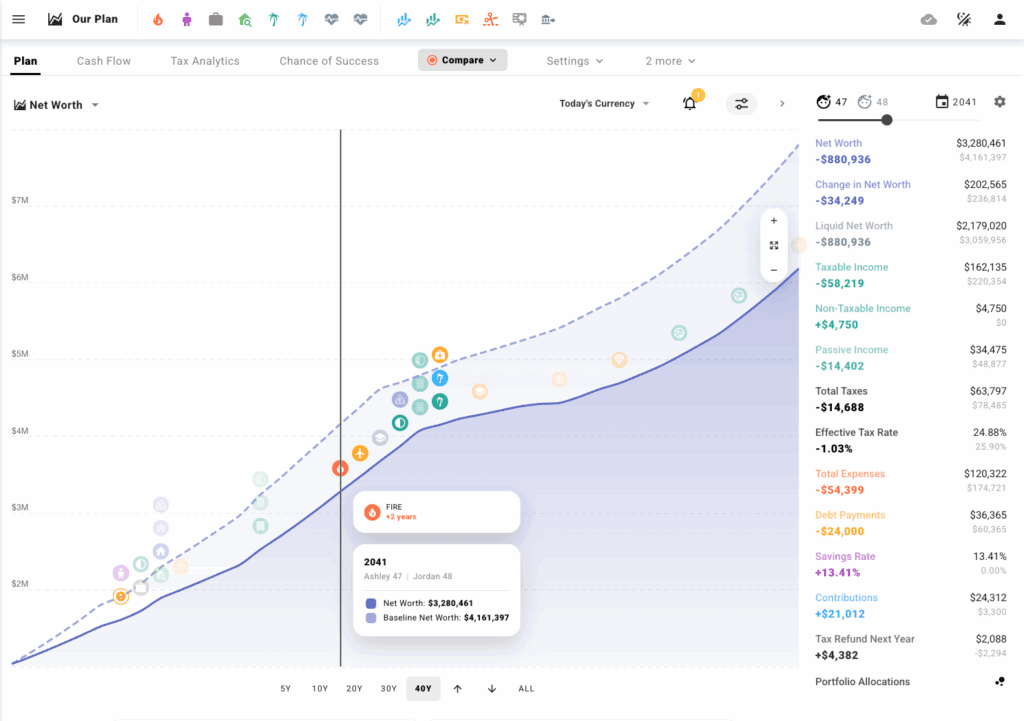
Task: Expand the Compare dropdown
Action: click(x=462, y=60)
